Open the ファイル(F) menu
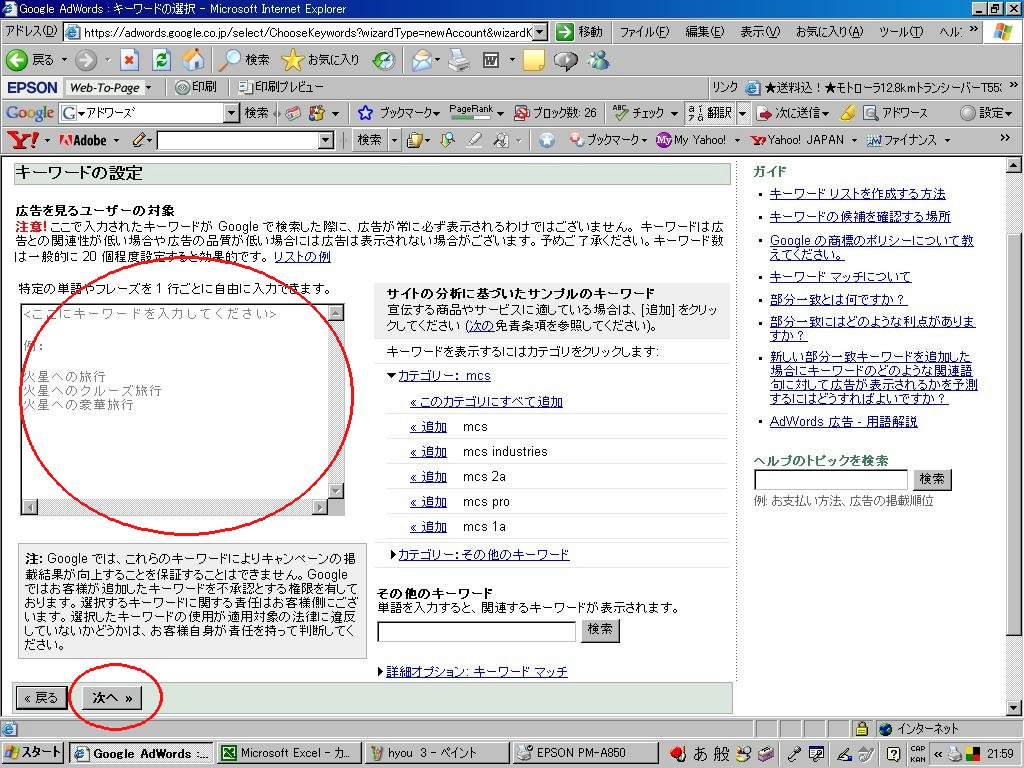Viewport: 1024px width, 768px height. [x=645, y=31]
